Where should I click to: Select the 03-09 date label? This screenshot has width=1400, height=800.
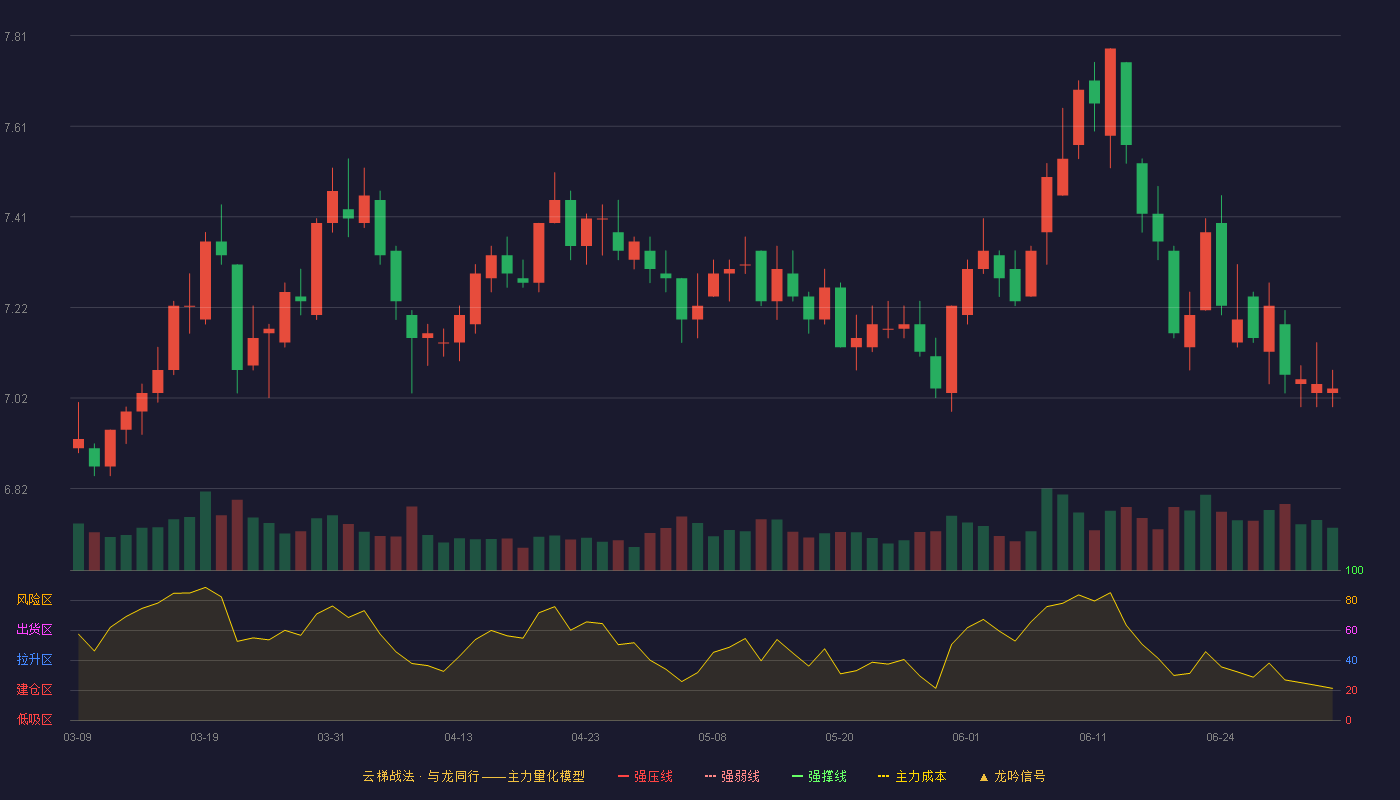(78, 737)
